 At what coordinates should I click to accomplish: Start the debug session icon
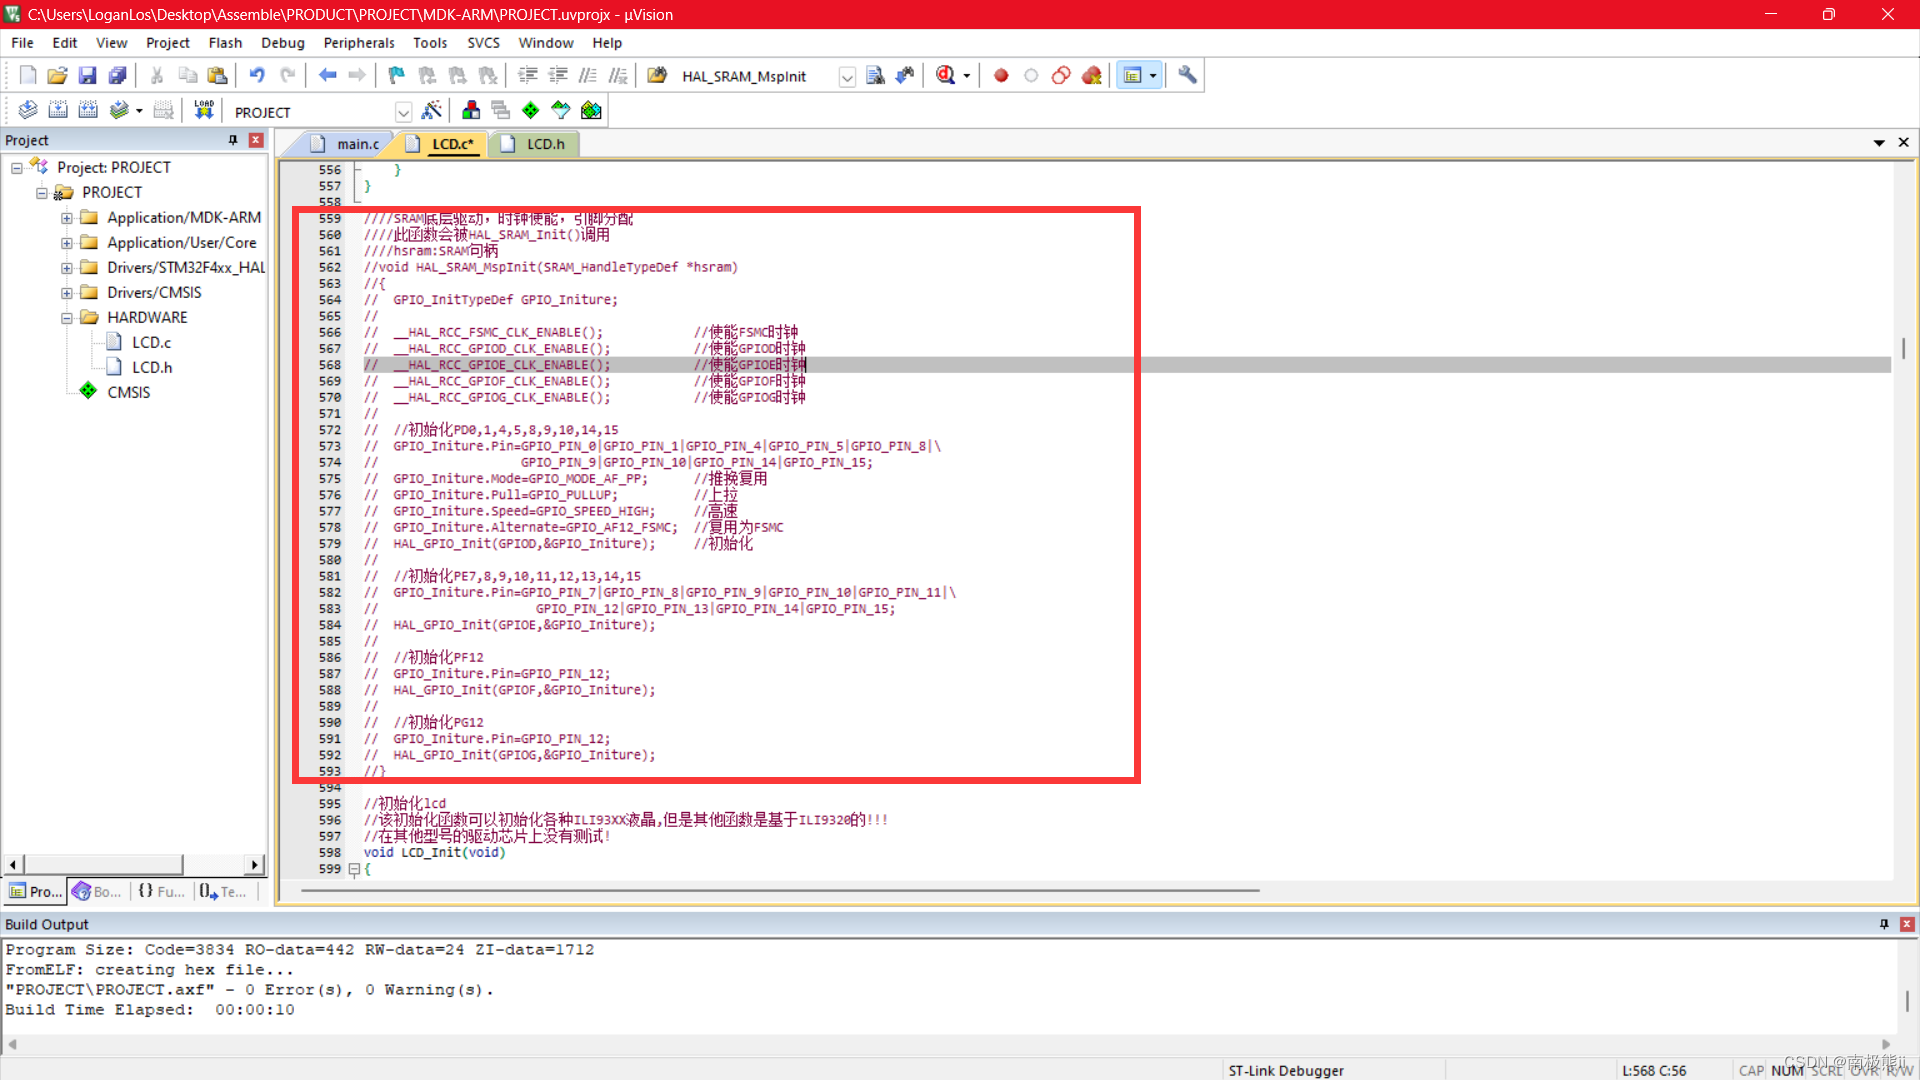tap(945, 76)
